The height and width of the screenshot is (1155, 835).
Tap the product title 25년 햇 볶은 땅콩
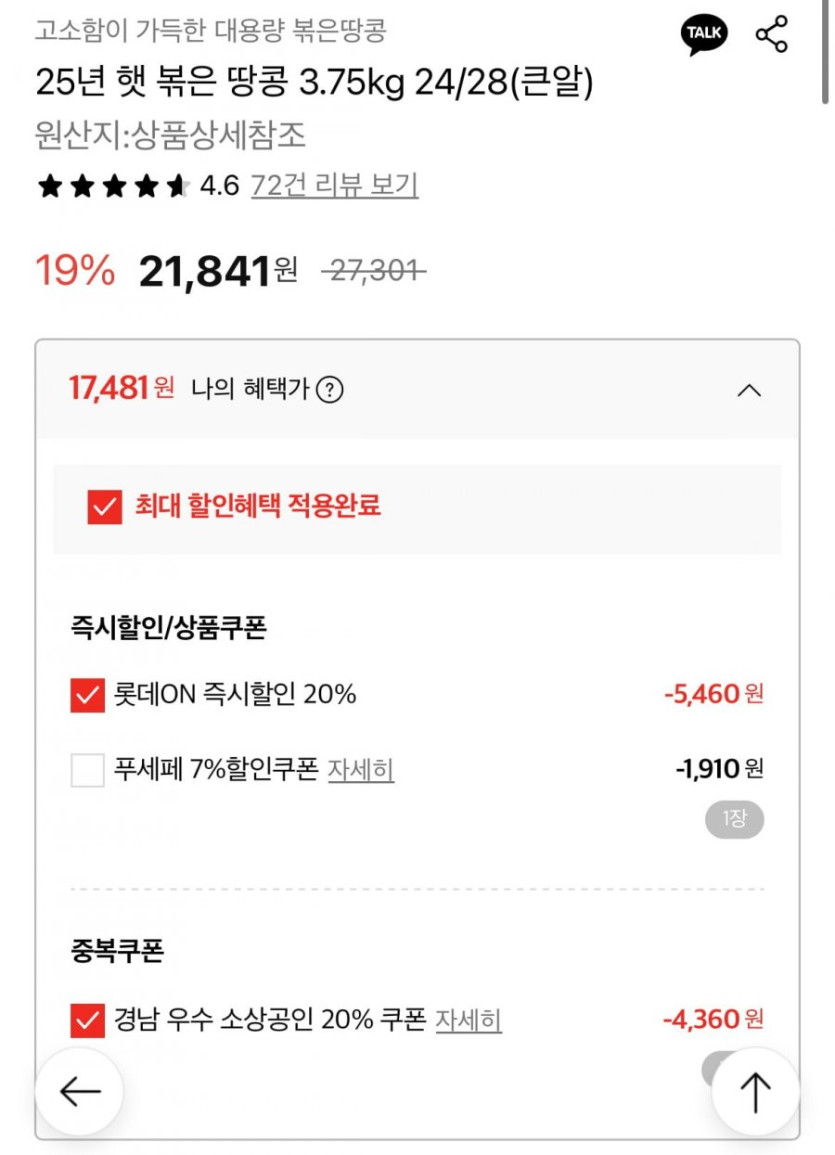pos(314,83)
